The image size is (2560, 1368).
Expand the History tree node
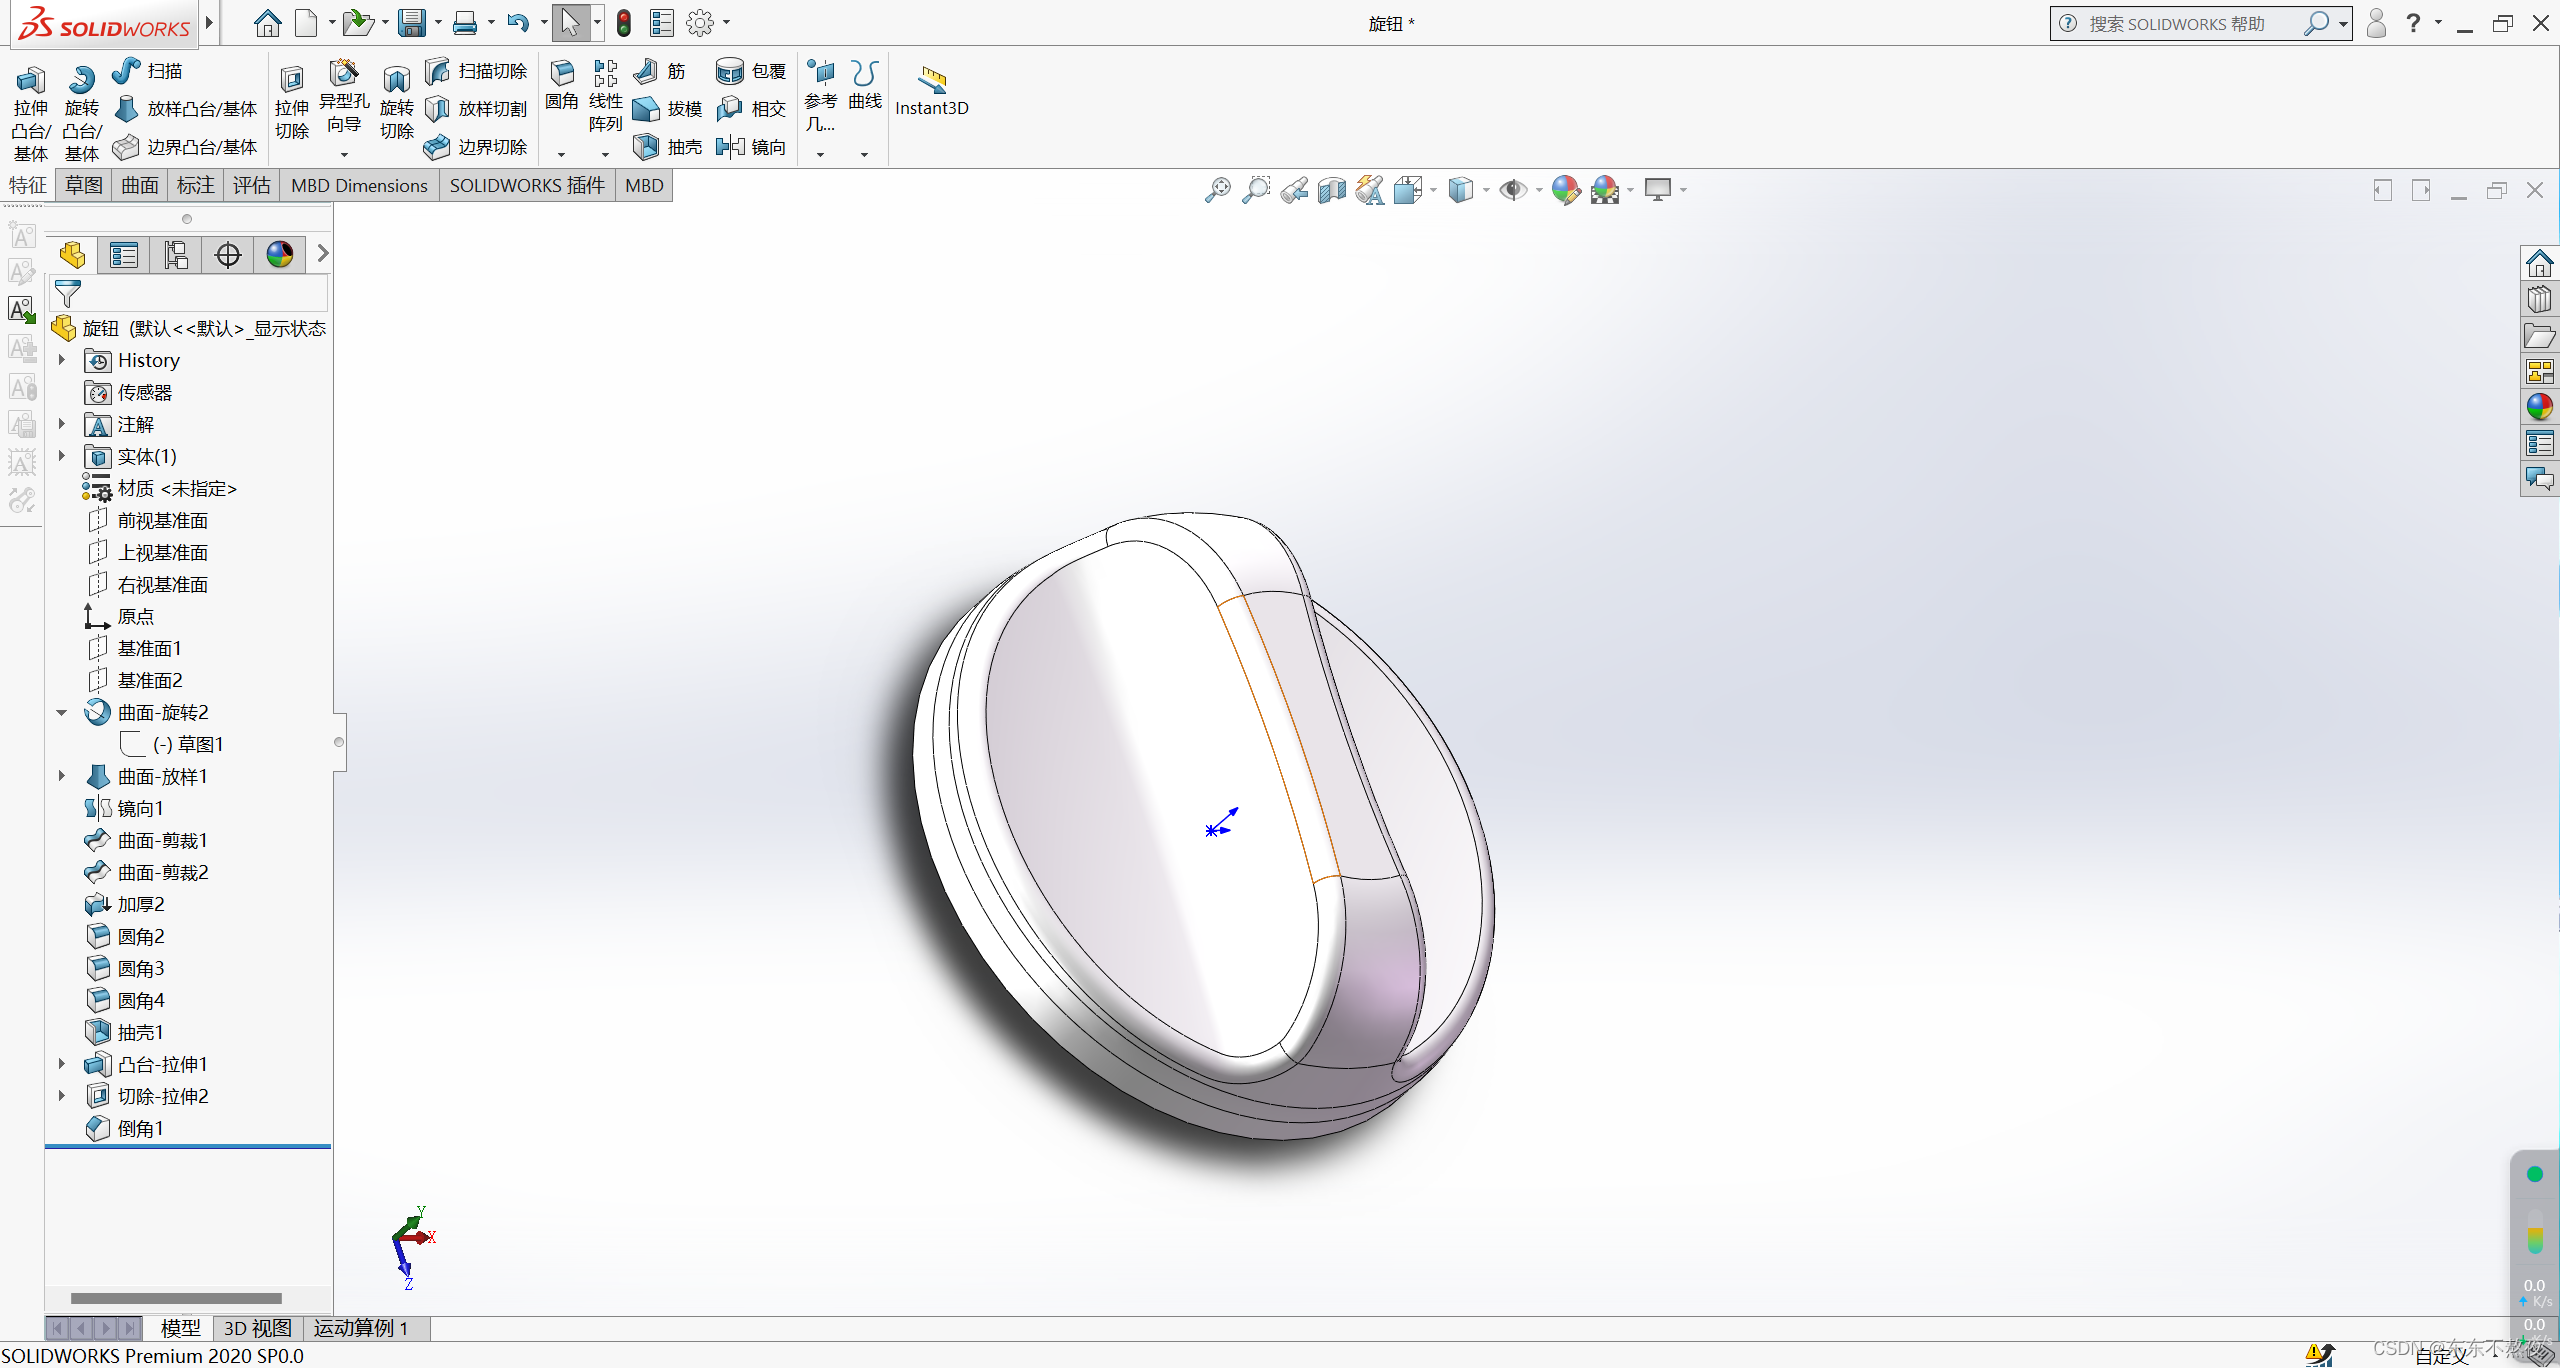point(62,360)
